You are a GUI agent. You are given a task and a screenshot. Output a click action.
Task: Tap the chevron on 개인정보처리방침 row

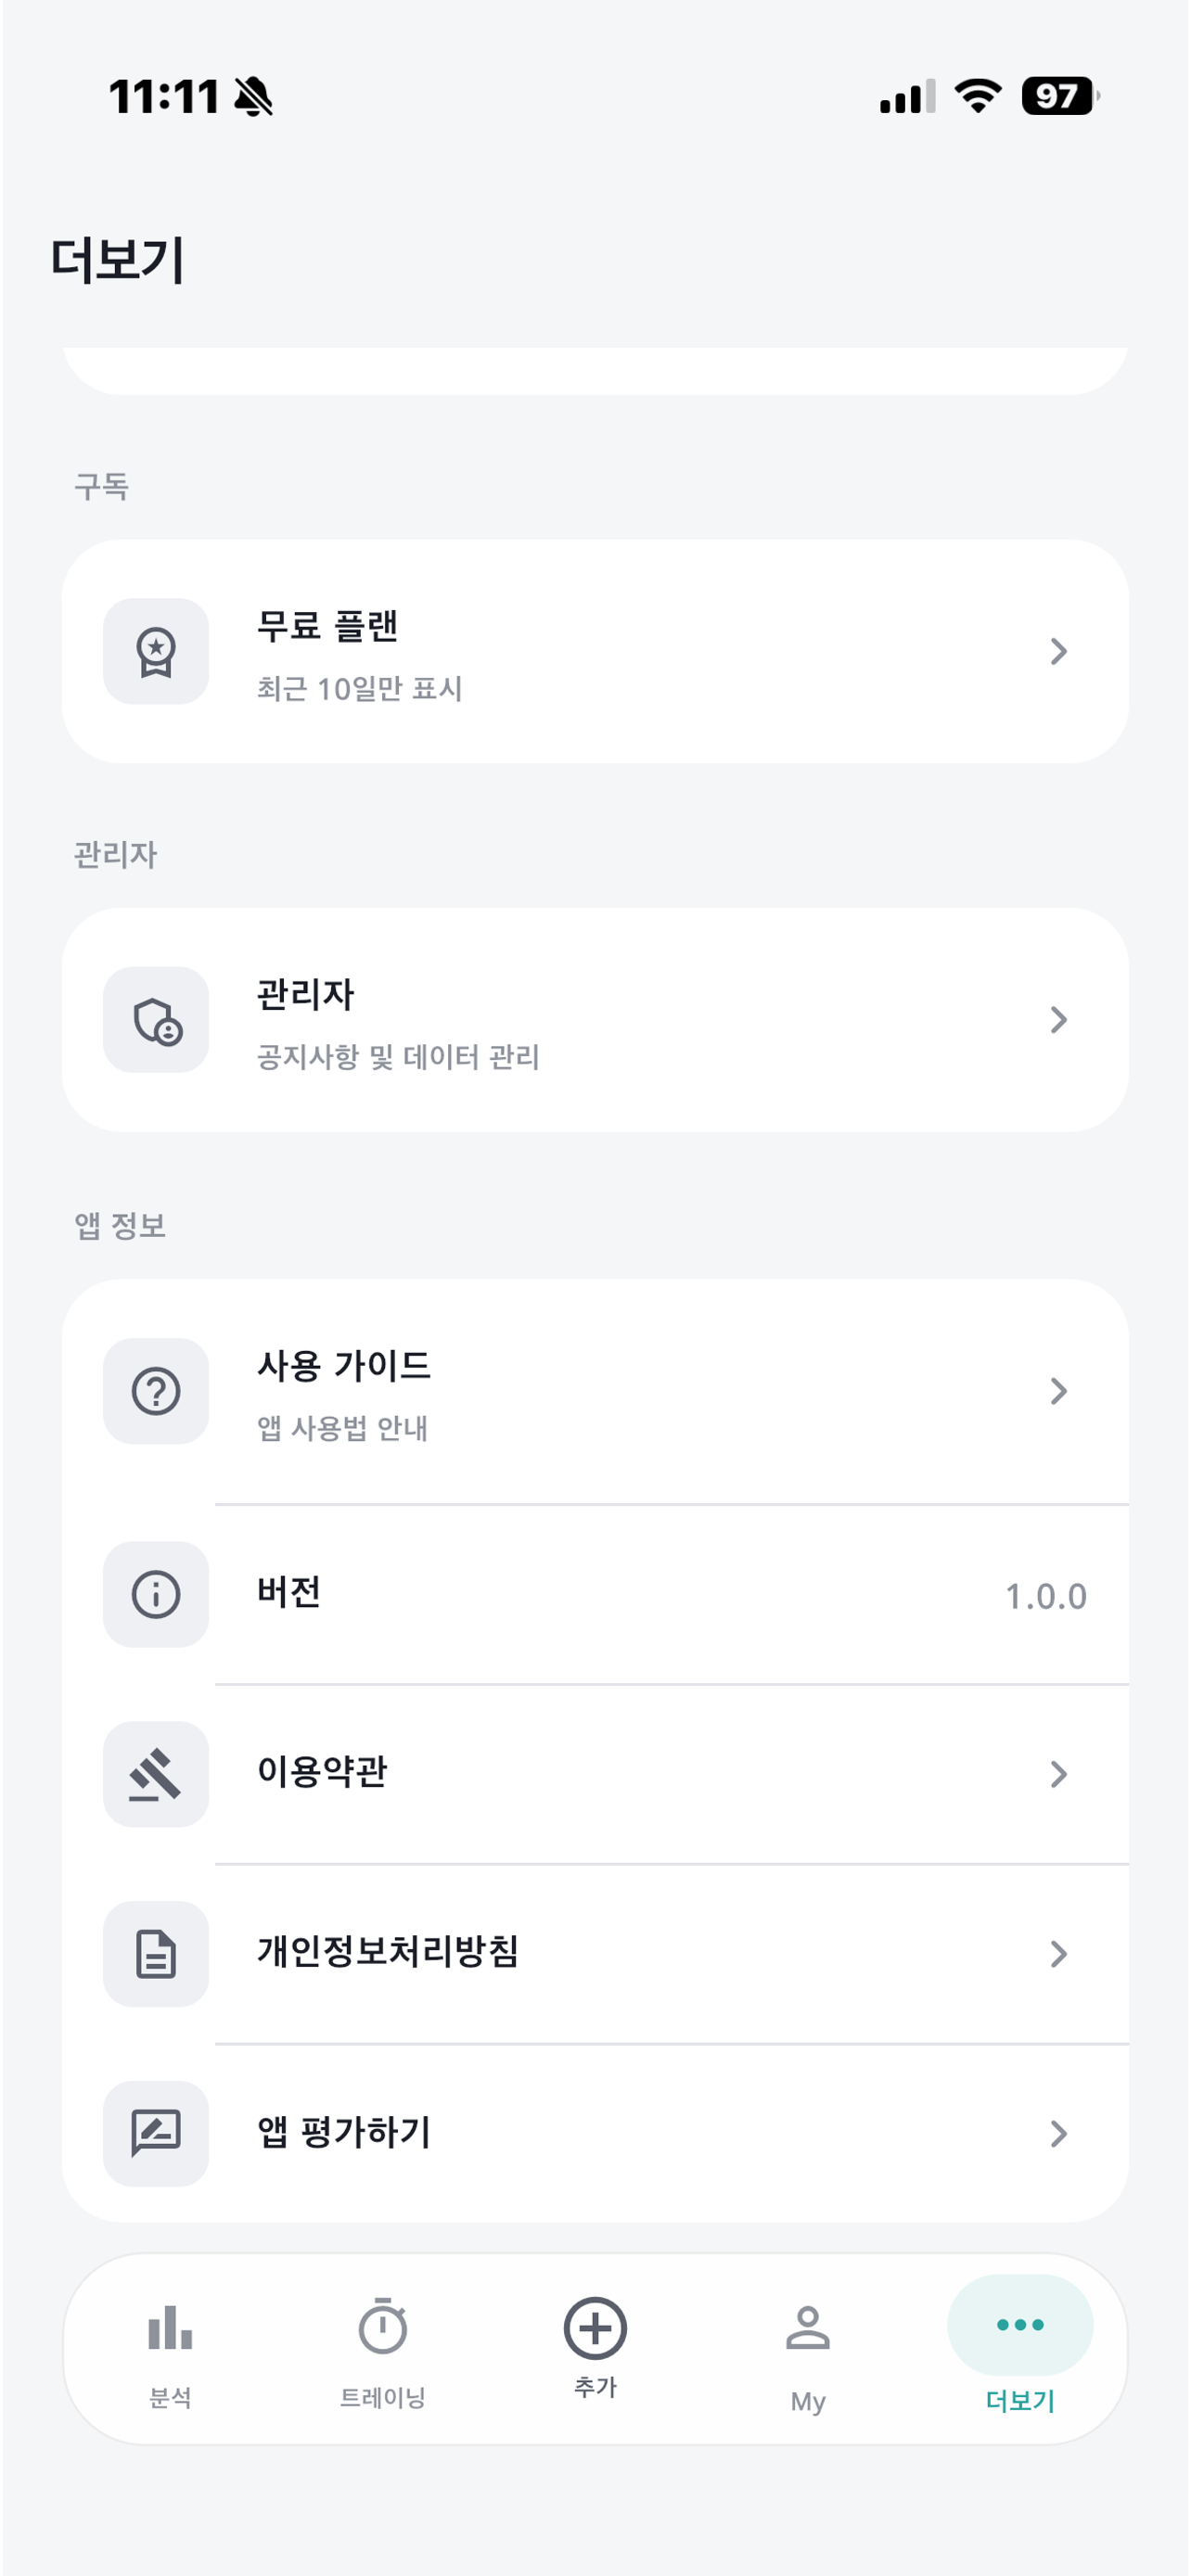(x=1058, y=1954)
